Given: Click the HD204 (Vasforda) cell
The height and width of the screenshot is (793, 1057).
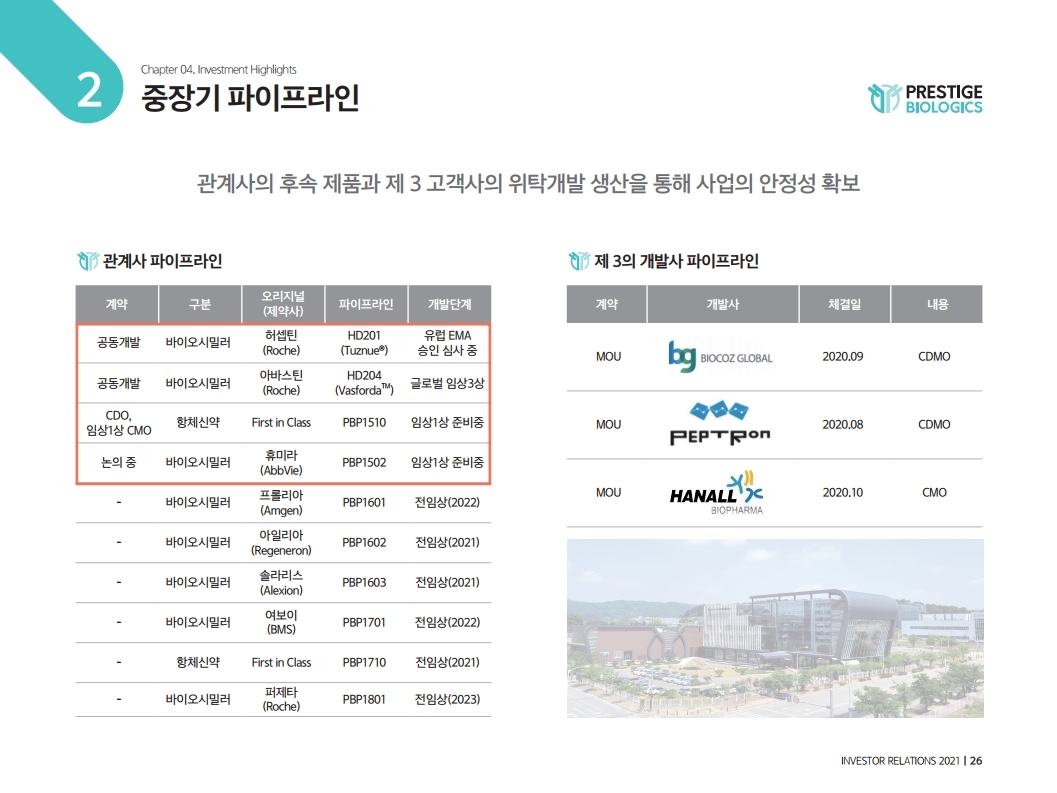Looking at the screenshot, I should pos(364,383).
